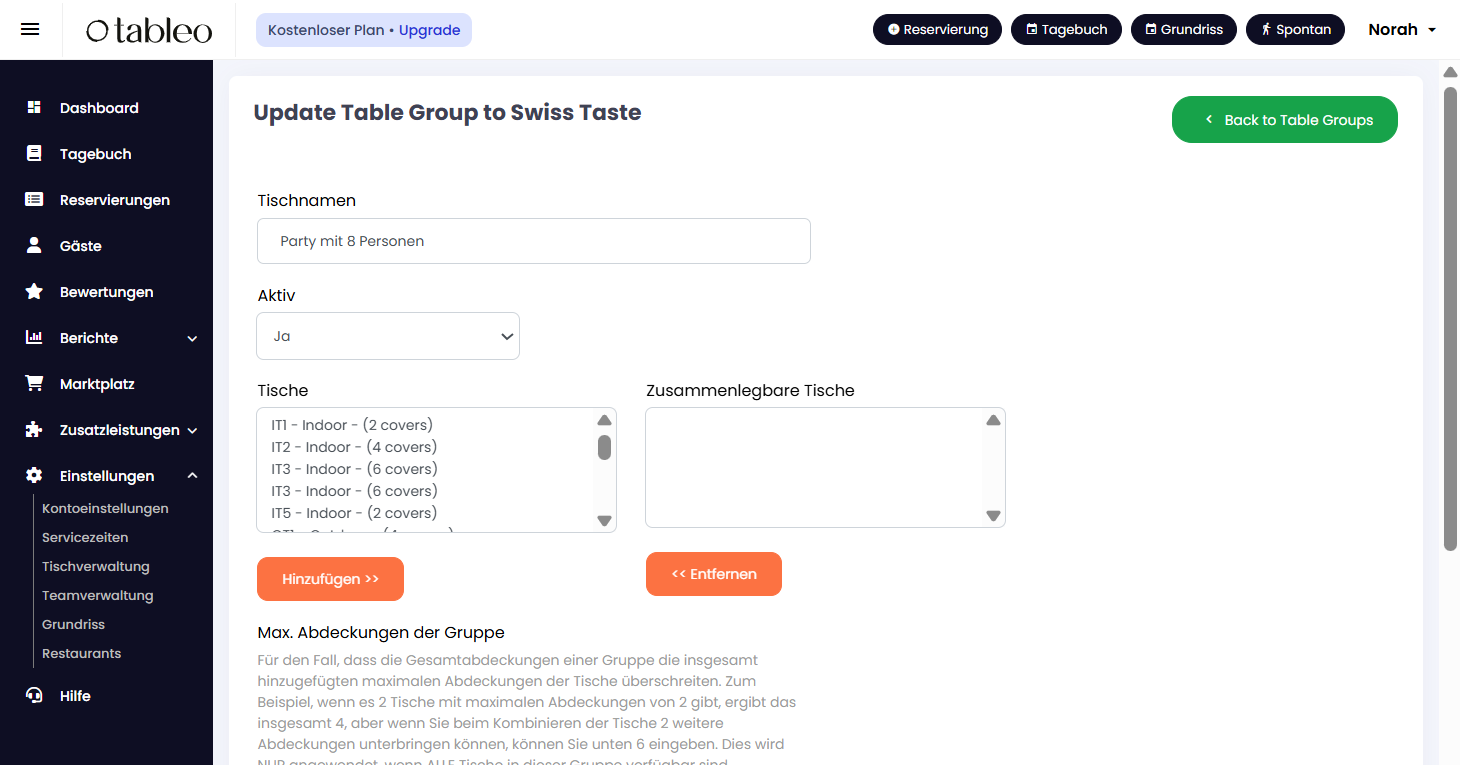The width and height of the screenshot is (1460, 765).
Task: Click the Dashboard grid icon
Action: (34, 108)
